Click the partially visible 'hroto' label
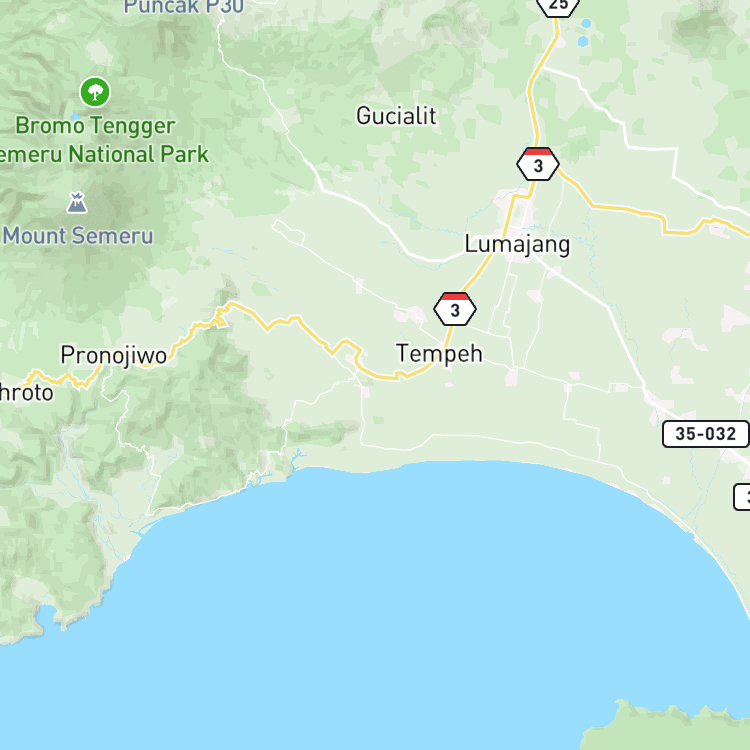750x750 pixels. 26,393
